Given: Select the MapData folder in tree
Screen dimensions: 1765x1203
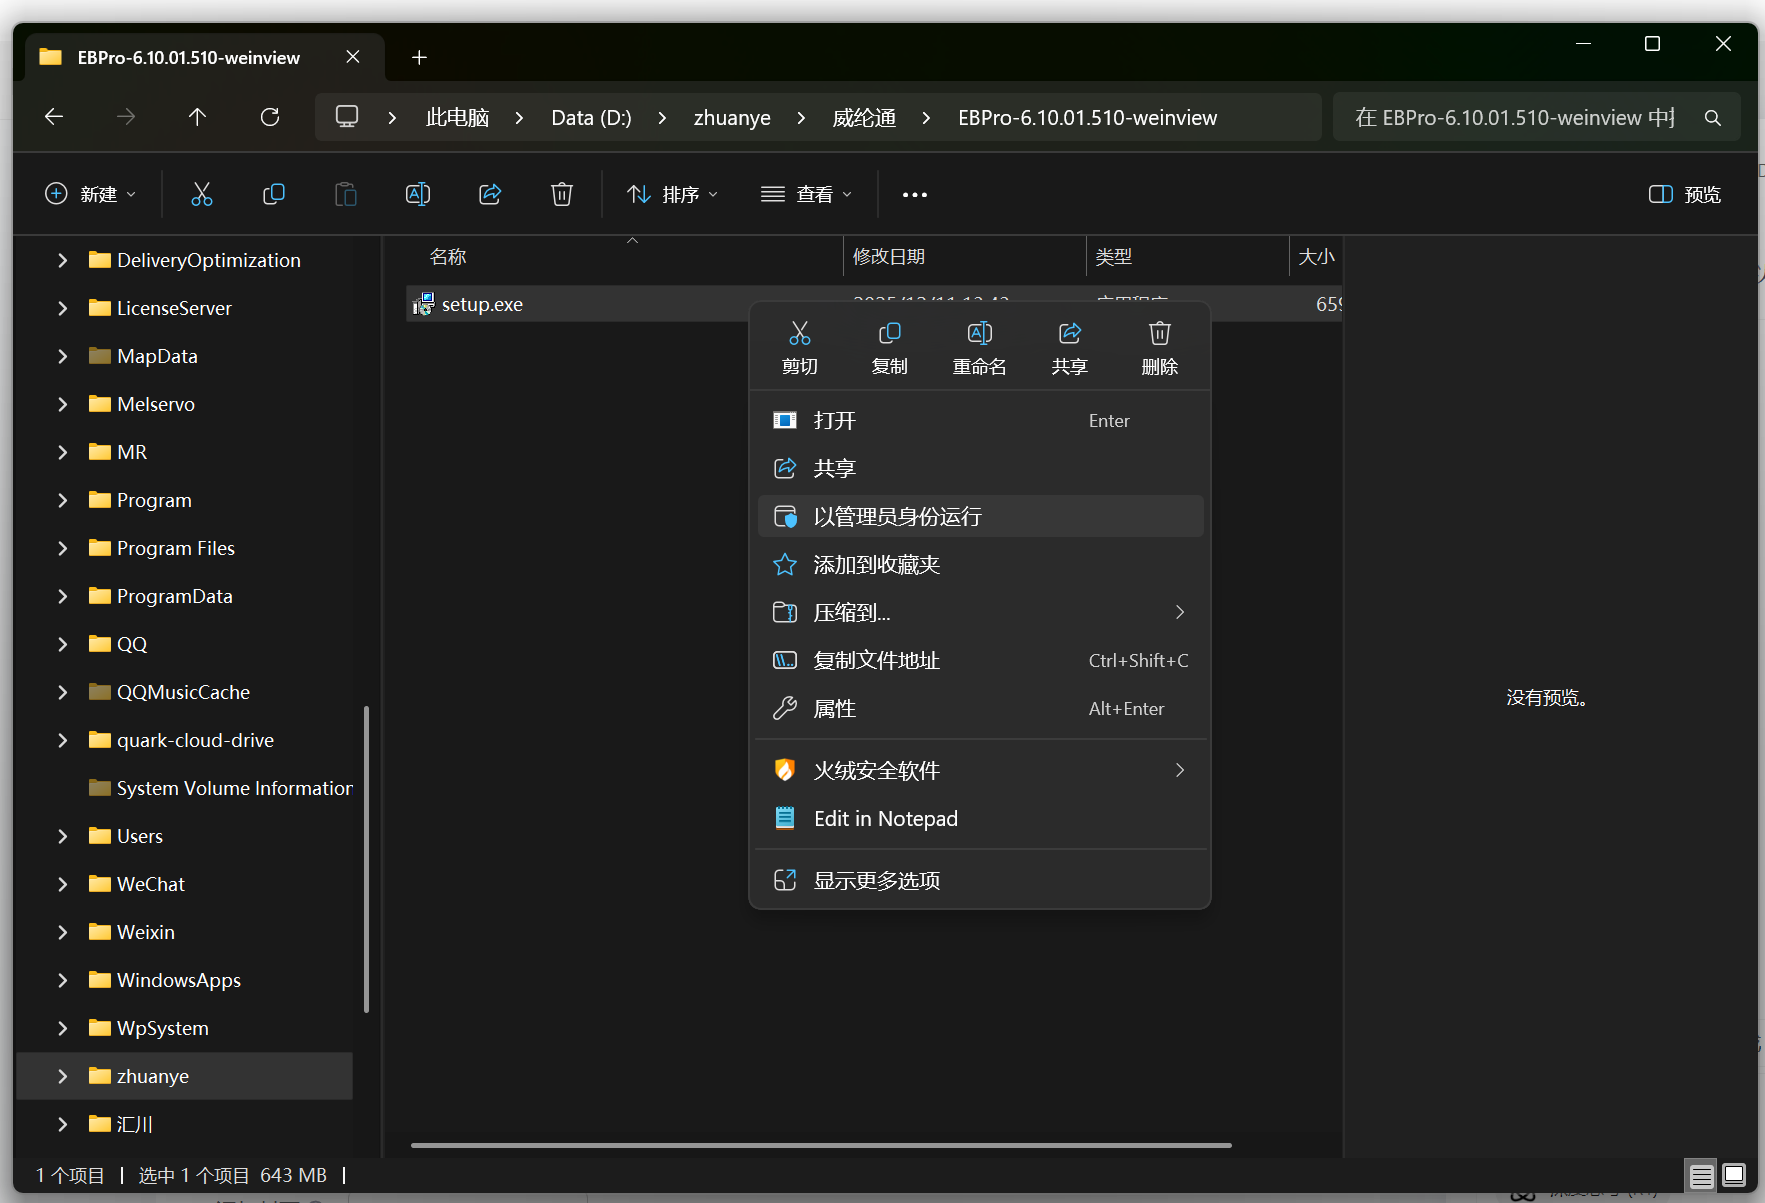Looking at the screenshot, I should click(157, 356).
